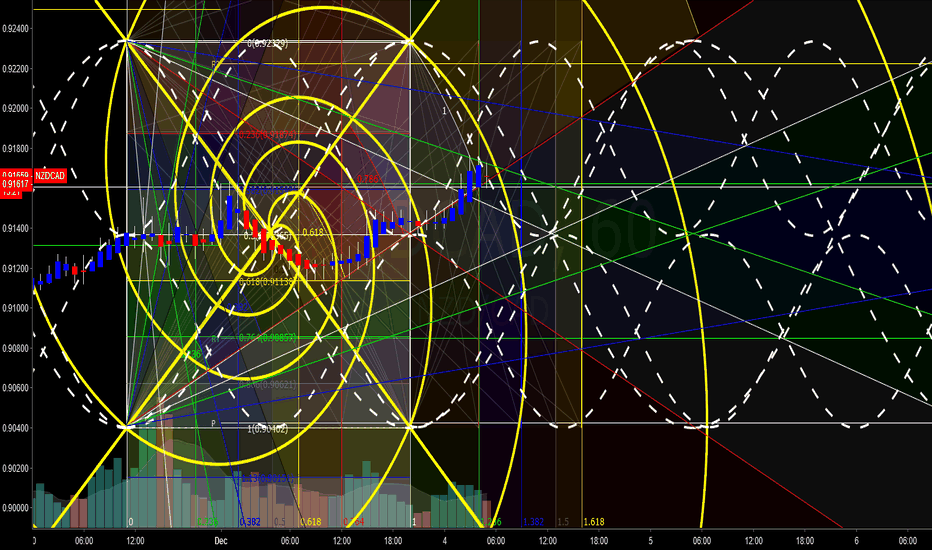The width and height of the screenshot is (932, 550).
Task: Select the 0.92200 price axis label
Action: (x=15, y=69)
